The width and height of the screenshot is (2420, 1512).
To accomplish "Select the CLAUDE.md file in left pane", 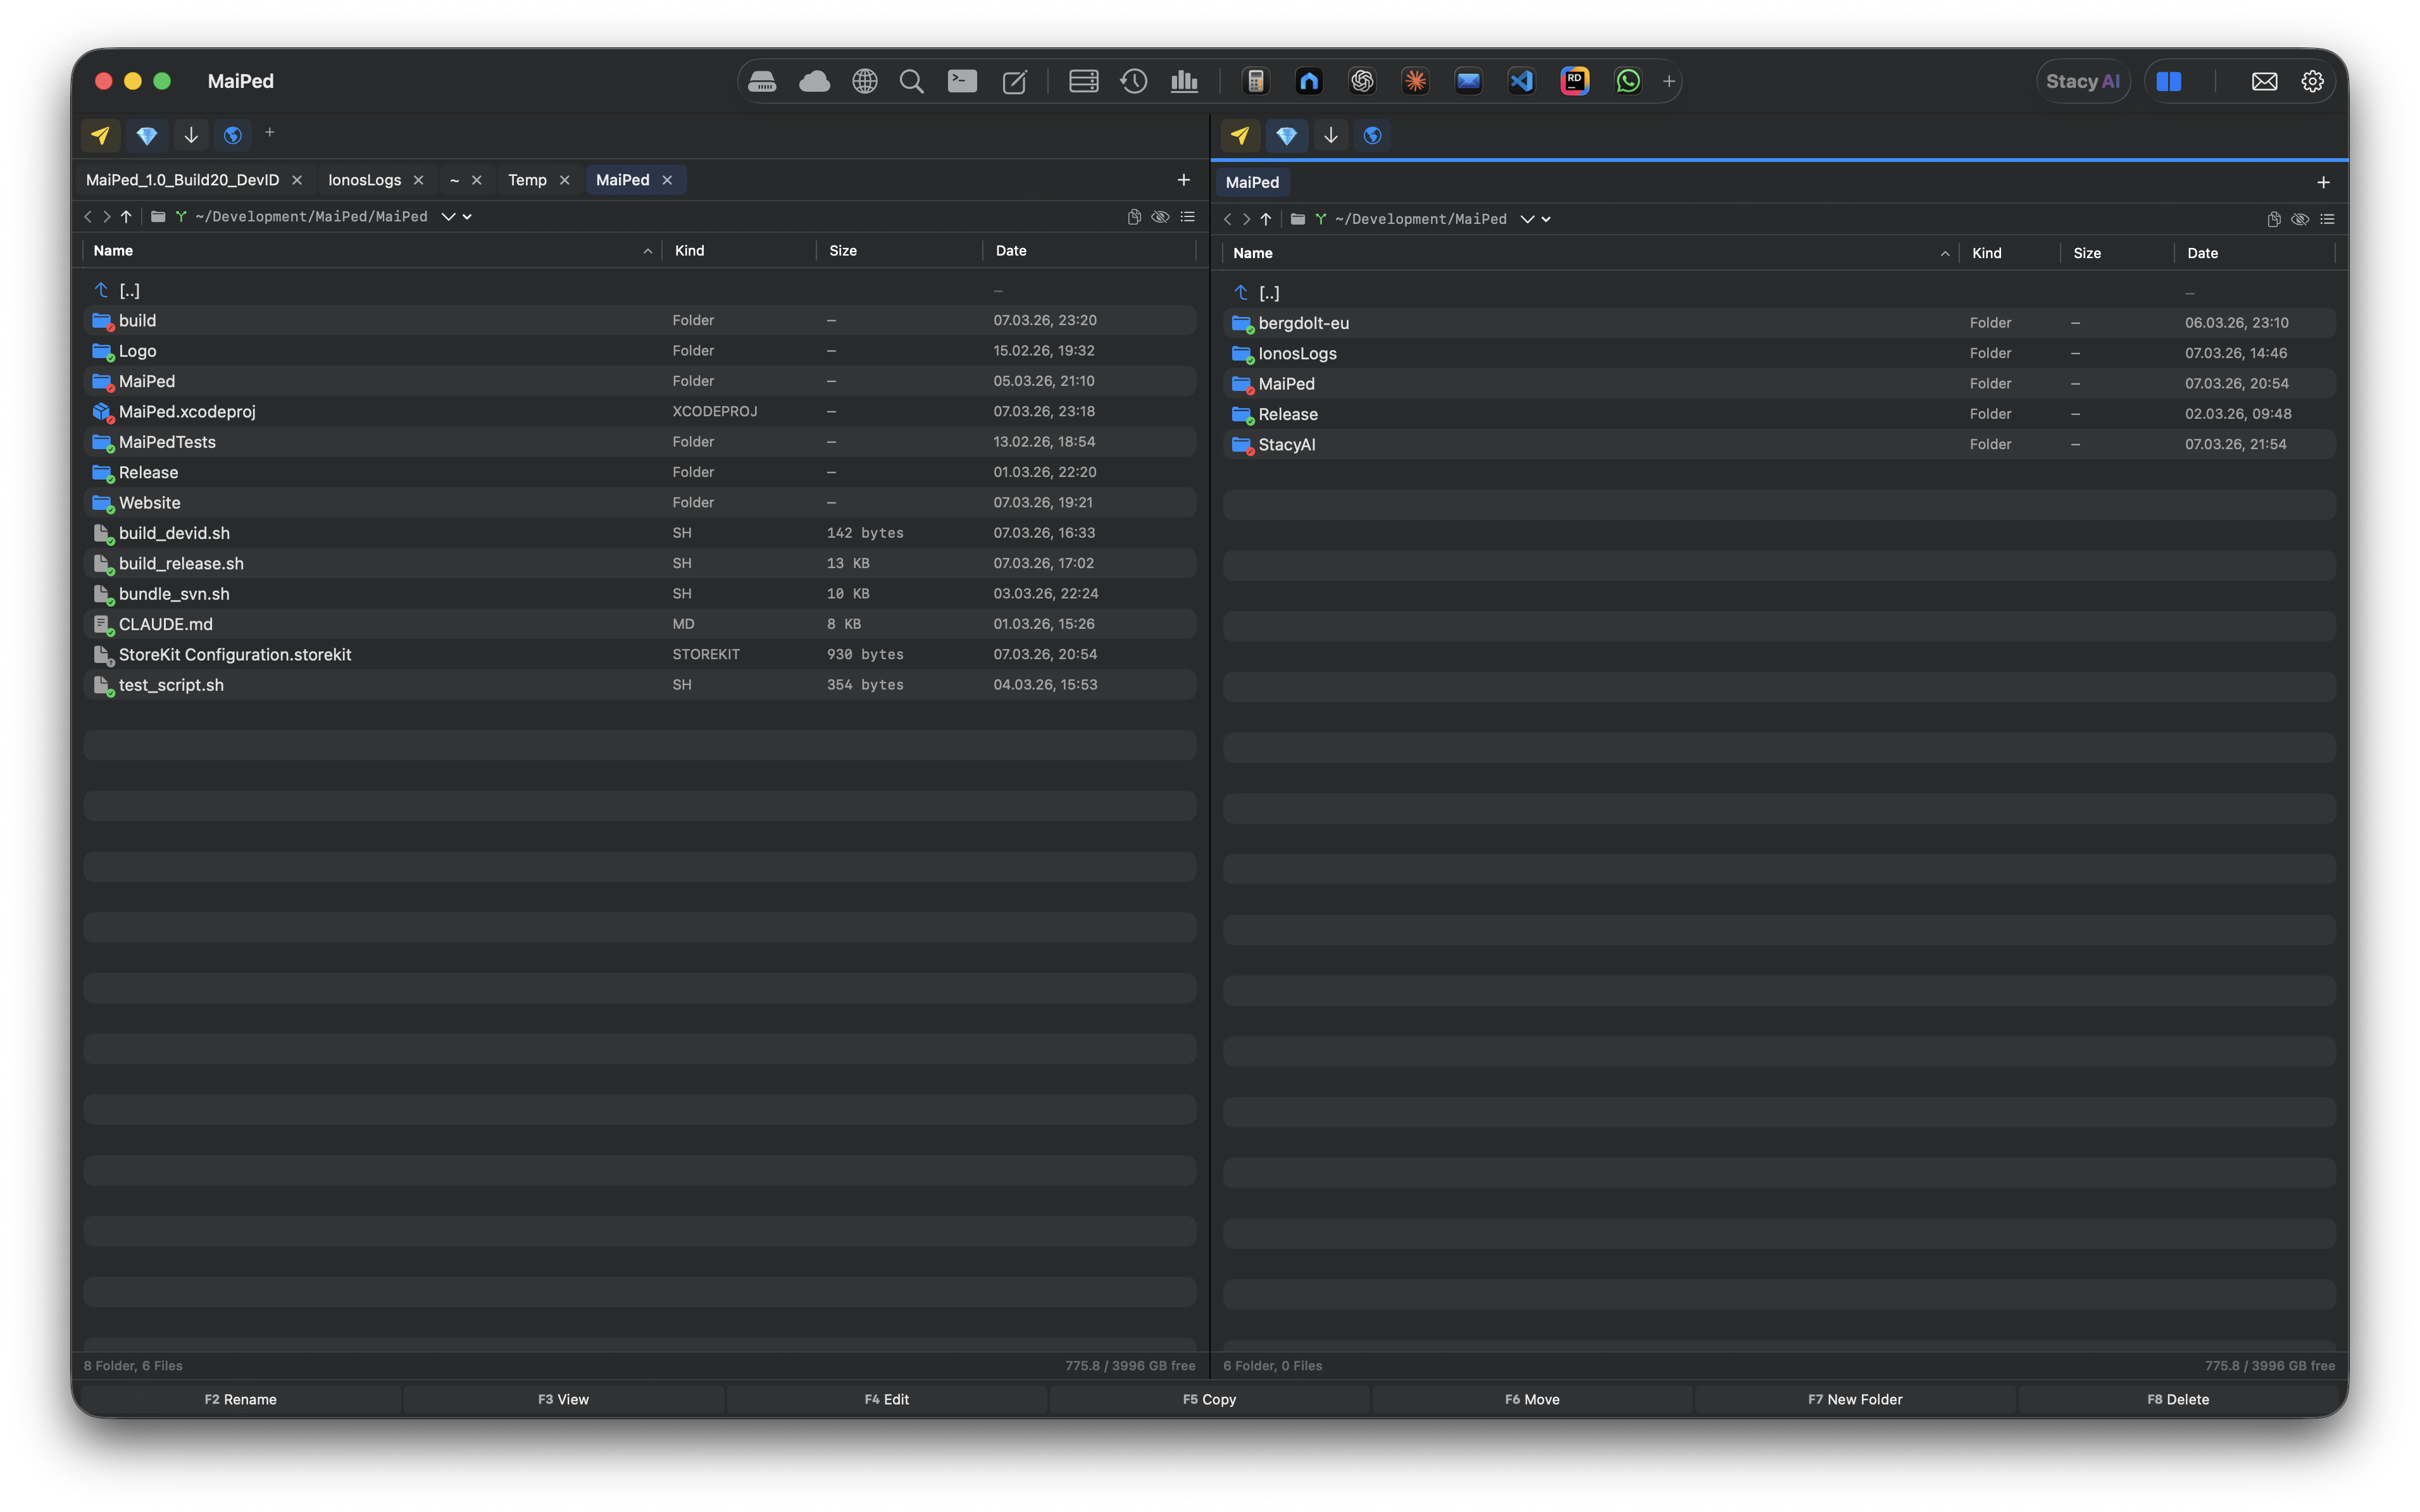I will tap(165, 624).
